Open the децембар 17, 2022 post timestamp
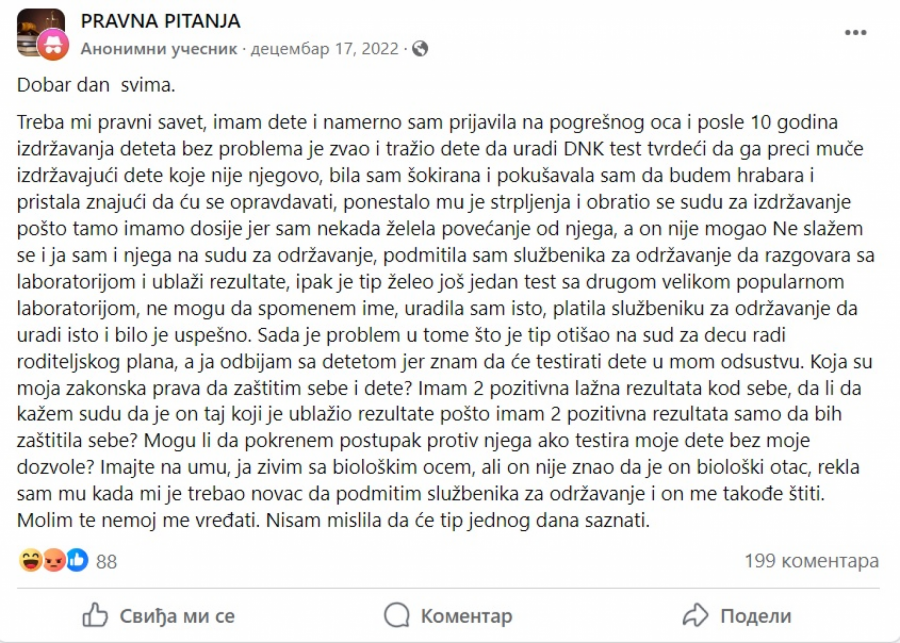Screen dimensions: 900x643 325,48
